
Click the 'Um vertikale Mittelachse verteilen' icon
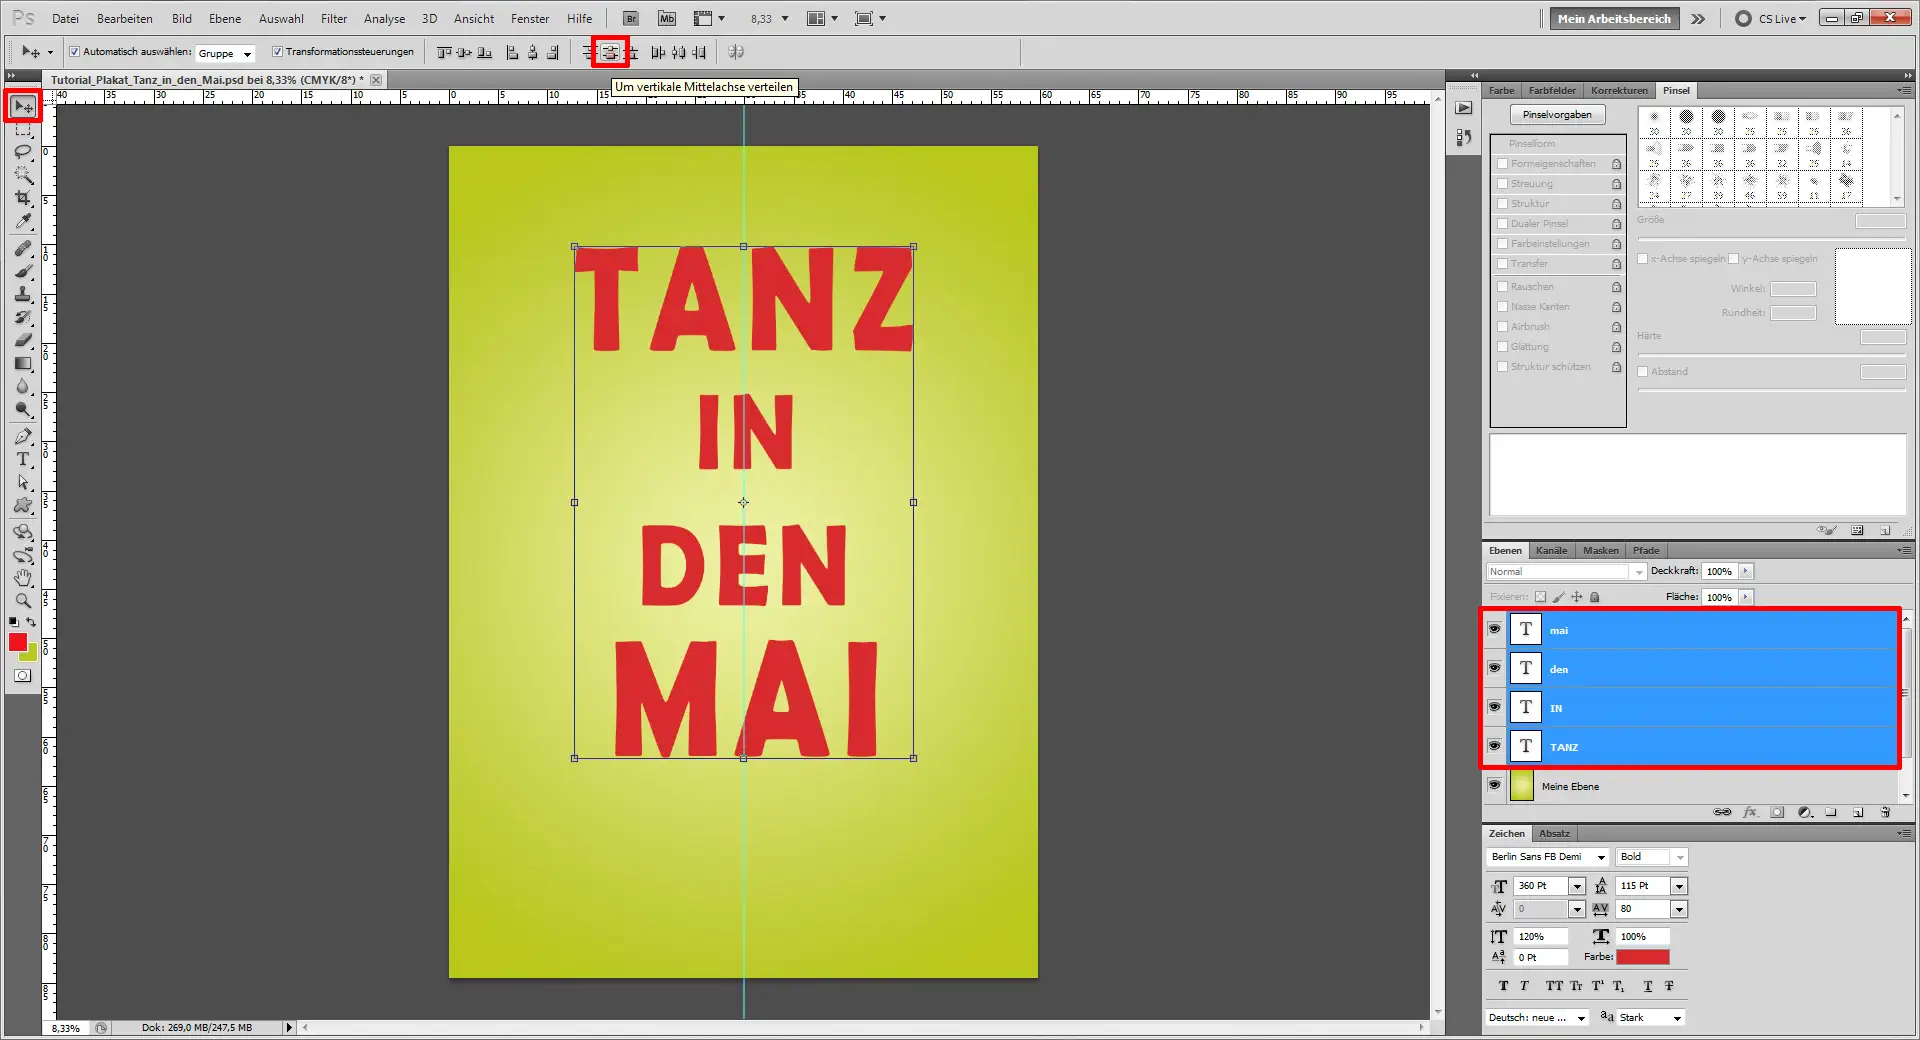point(609,52)
